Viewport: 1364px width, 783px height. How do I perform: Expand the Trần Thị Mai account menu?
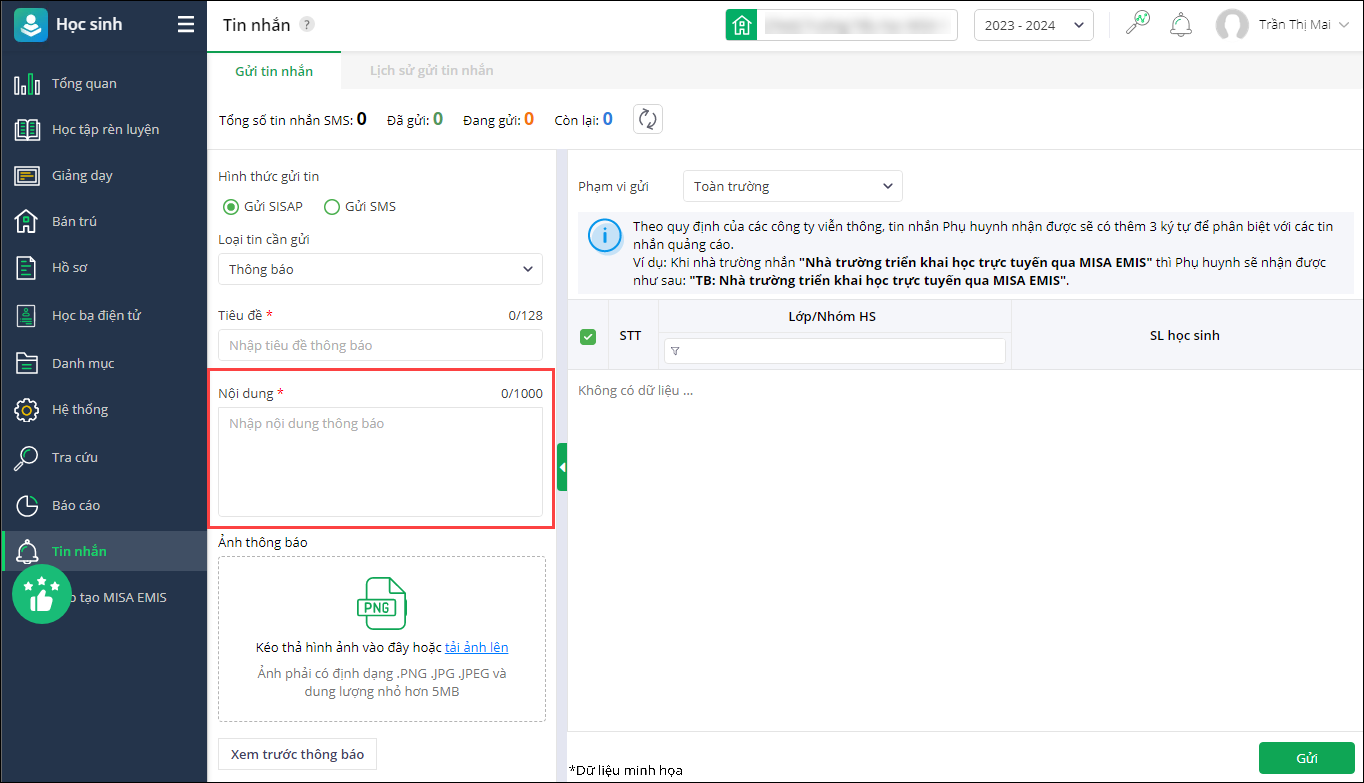(1306, 25)
